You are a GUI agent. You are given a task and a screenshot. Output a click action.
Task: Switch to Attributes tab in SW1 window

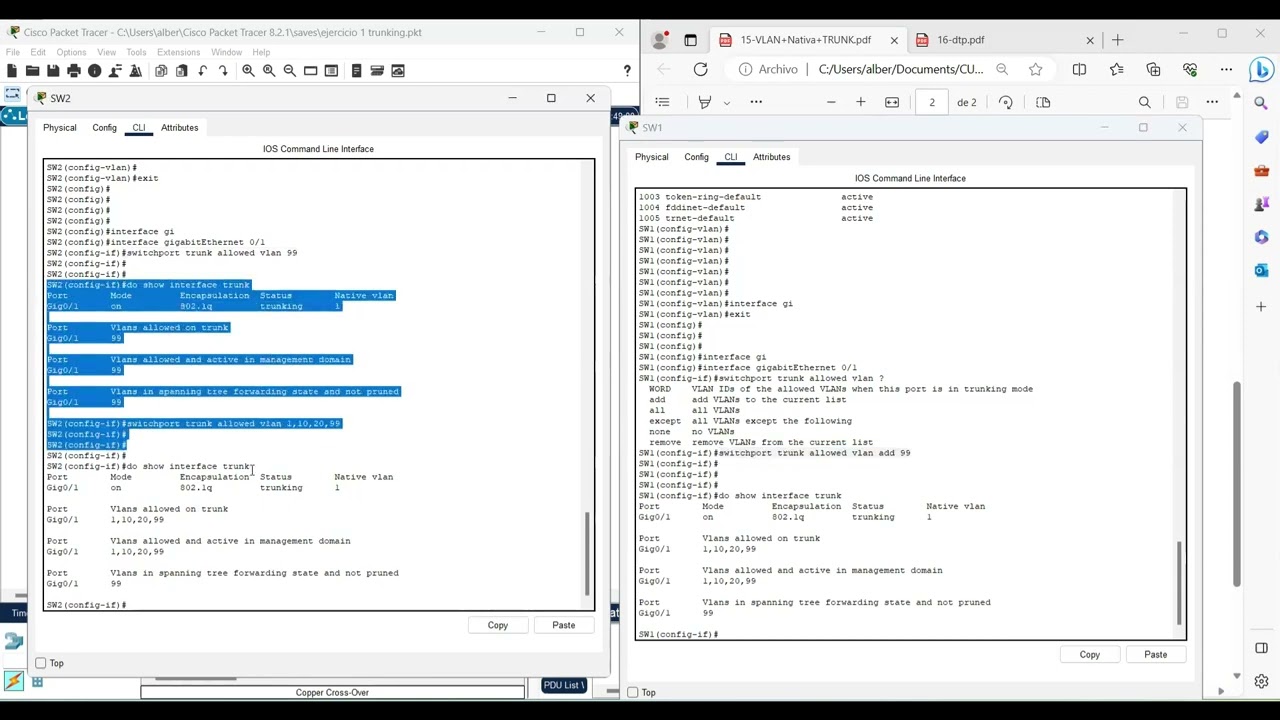(772, 157)
